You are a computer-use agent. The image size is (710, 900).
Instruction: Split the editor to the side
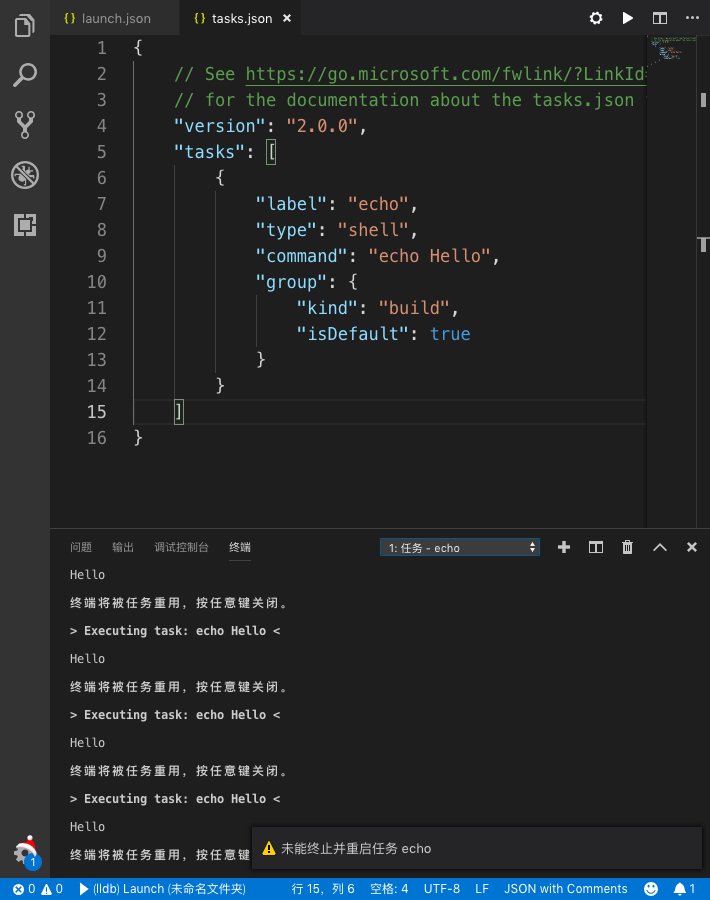point(659,18)
